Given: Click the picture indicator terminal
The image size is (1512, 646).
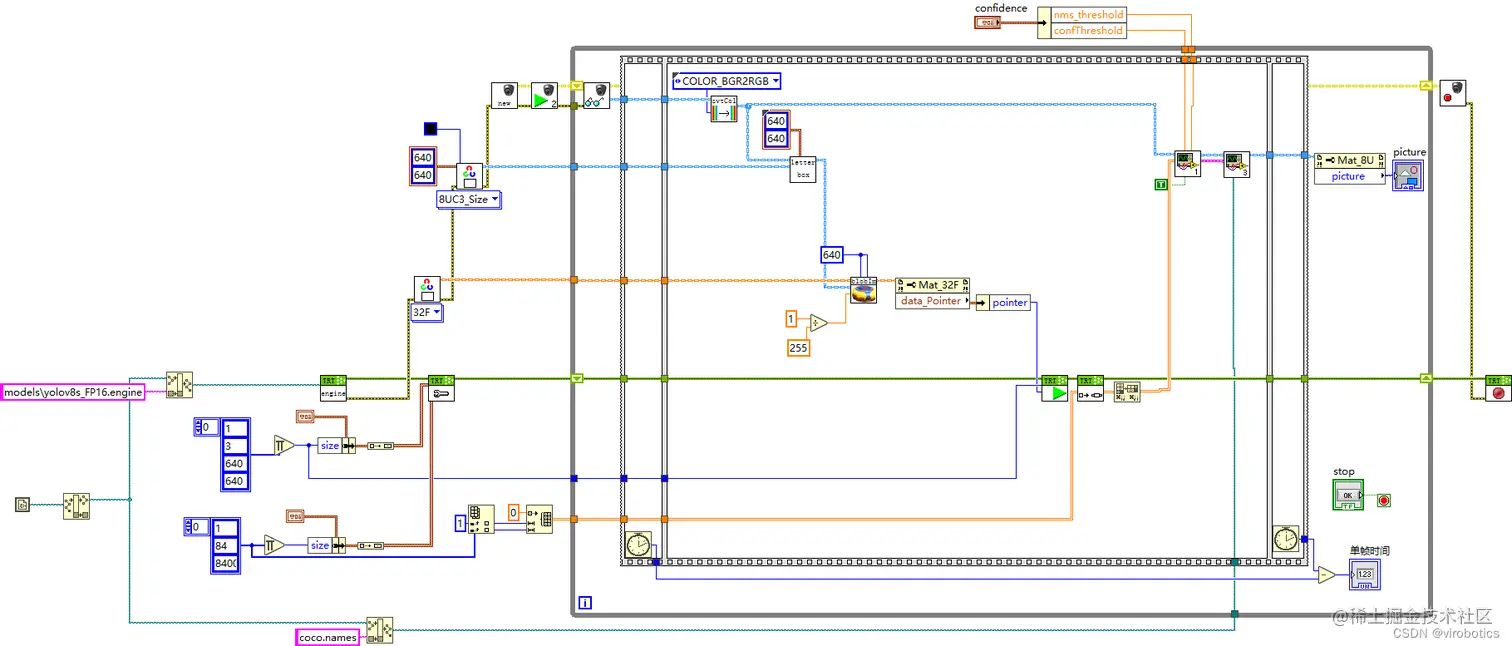Looking at the screenshot, I should (x=1408, y=176).
